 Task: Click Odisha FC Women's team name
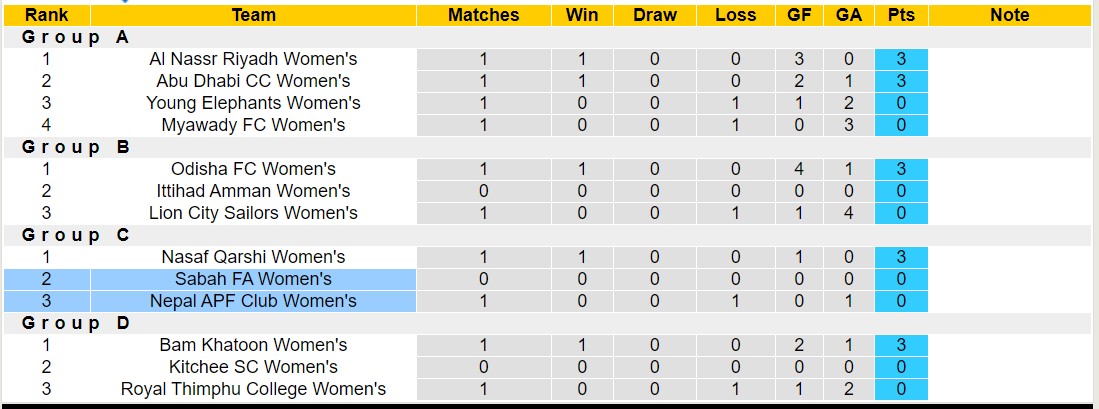point(253,169)
